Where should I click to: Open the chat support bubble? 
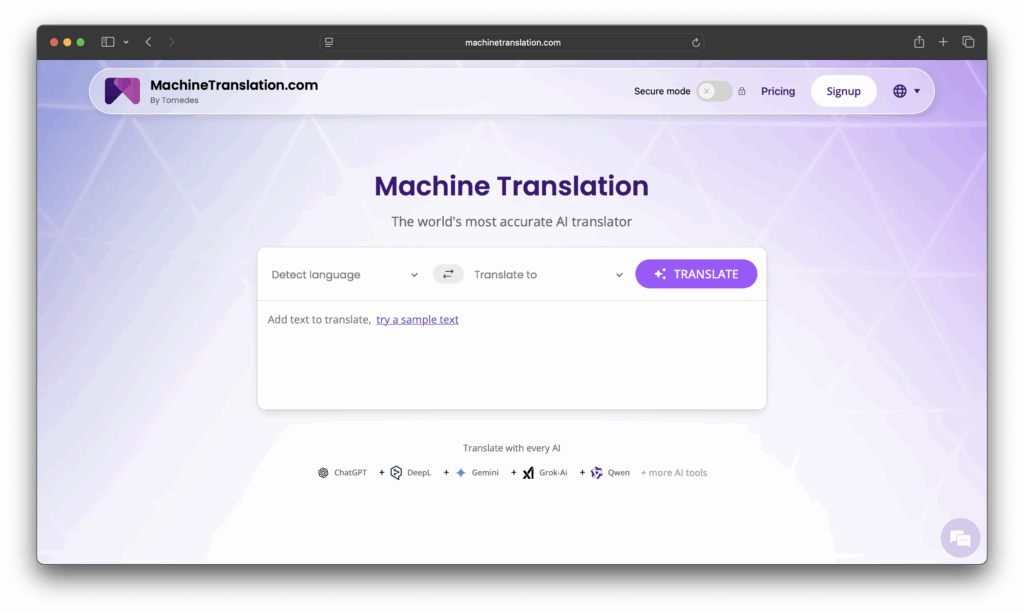click(x=960, y=538)
